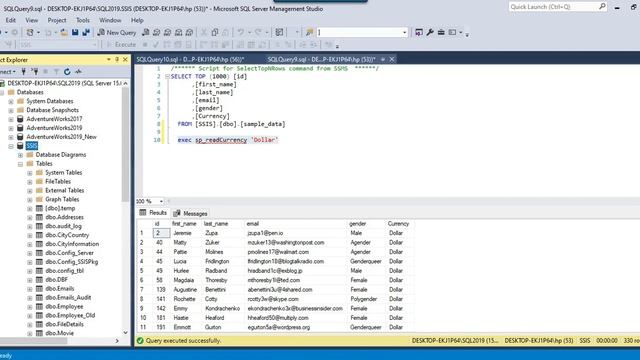This screenshot has height=360, width=640.
Task: Open the View menu
Action: point(31,20)
